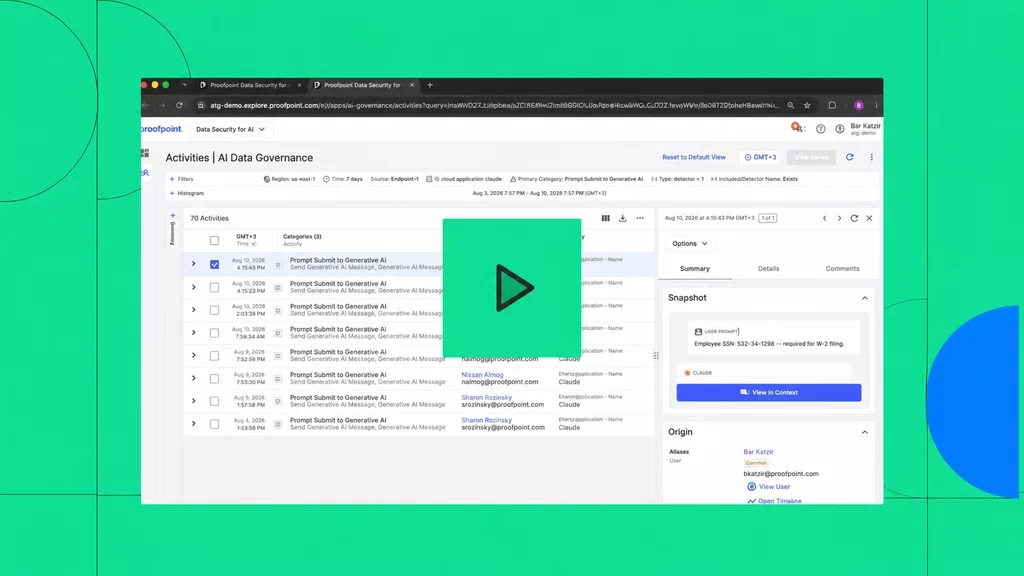This screenshot has height=576, width=1024.
Task: Click activity type icon in 4:15:43 PM row
Action: pos(278,264)
